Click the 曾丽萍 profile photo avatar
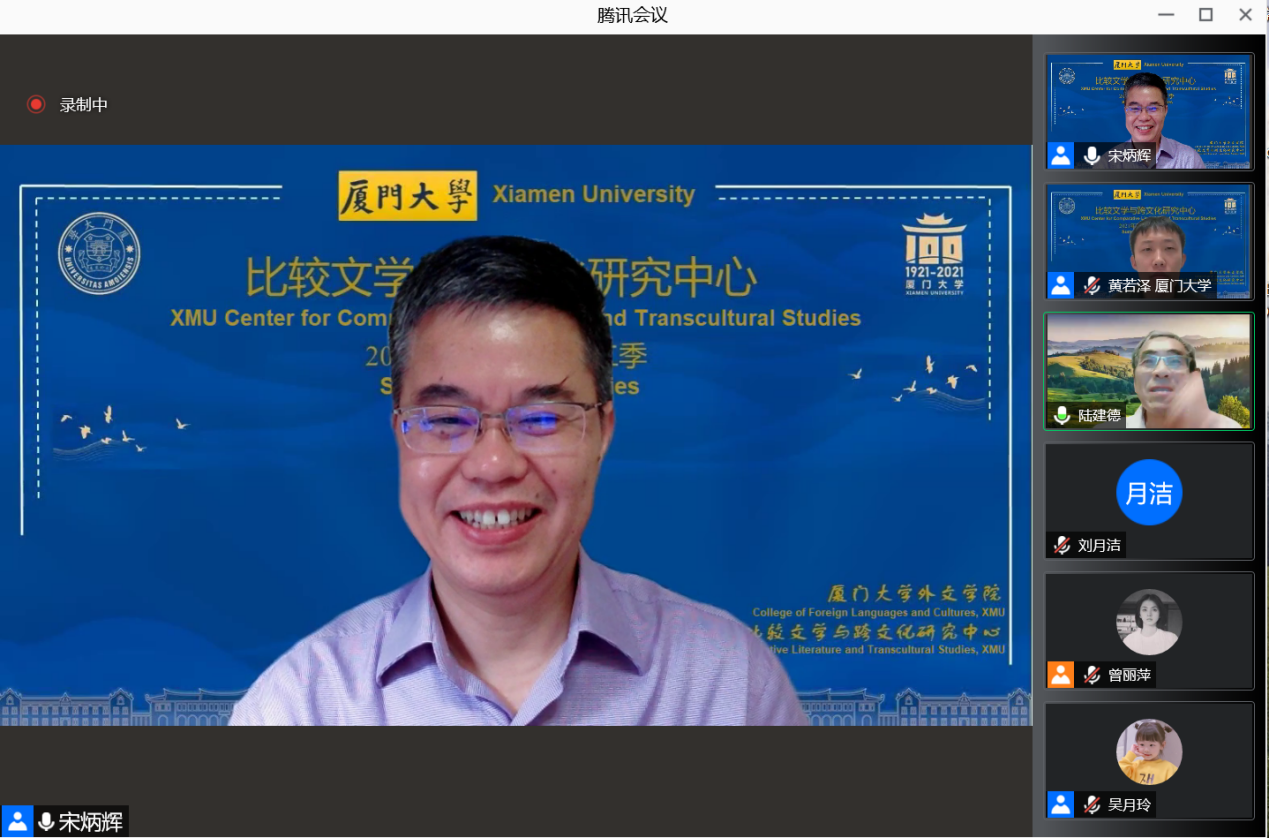The width and height of the screenshot is (1269, 838). tap(1149, 622)
